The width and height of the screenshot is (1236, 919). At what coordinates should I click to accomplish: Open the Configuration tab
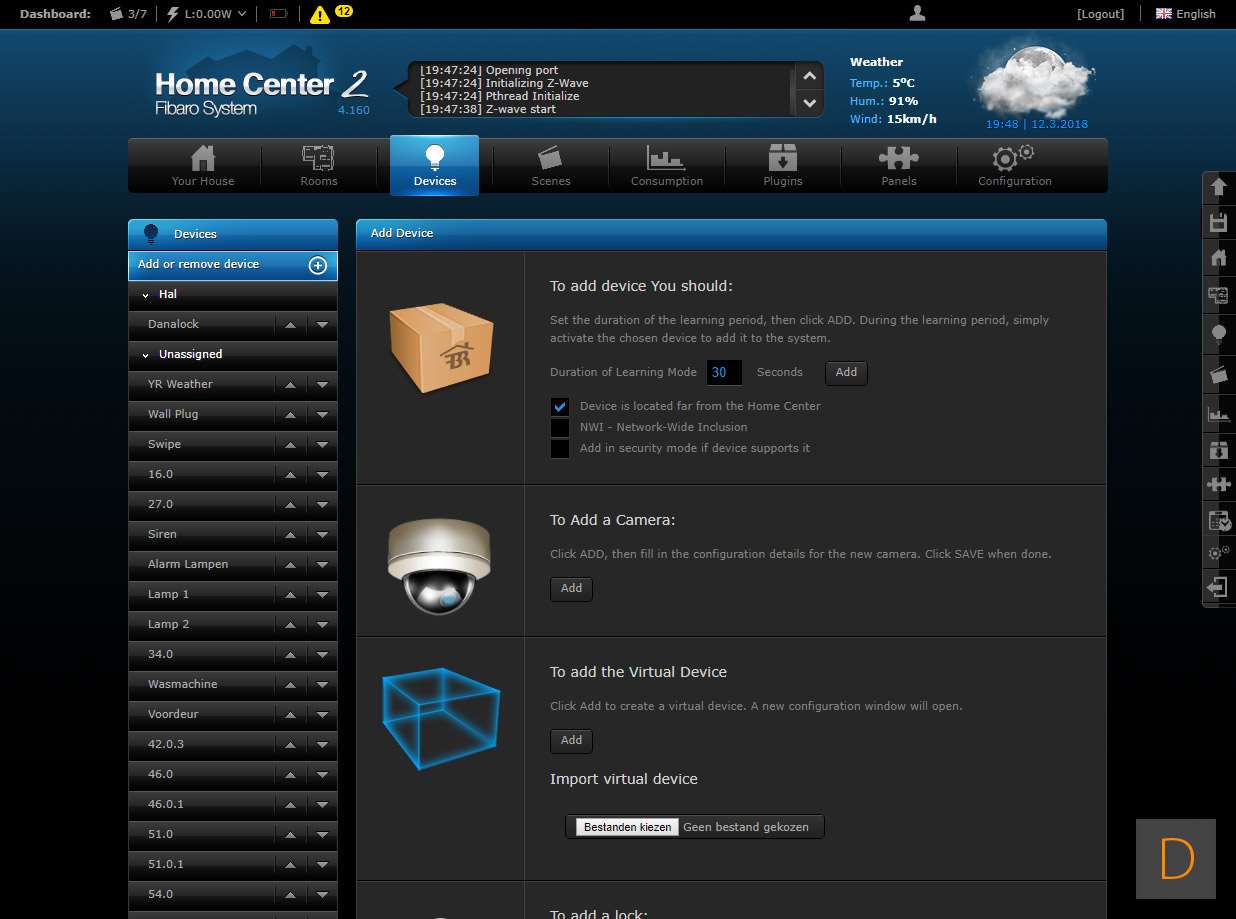[1015, 165]
